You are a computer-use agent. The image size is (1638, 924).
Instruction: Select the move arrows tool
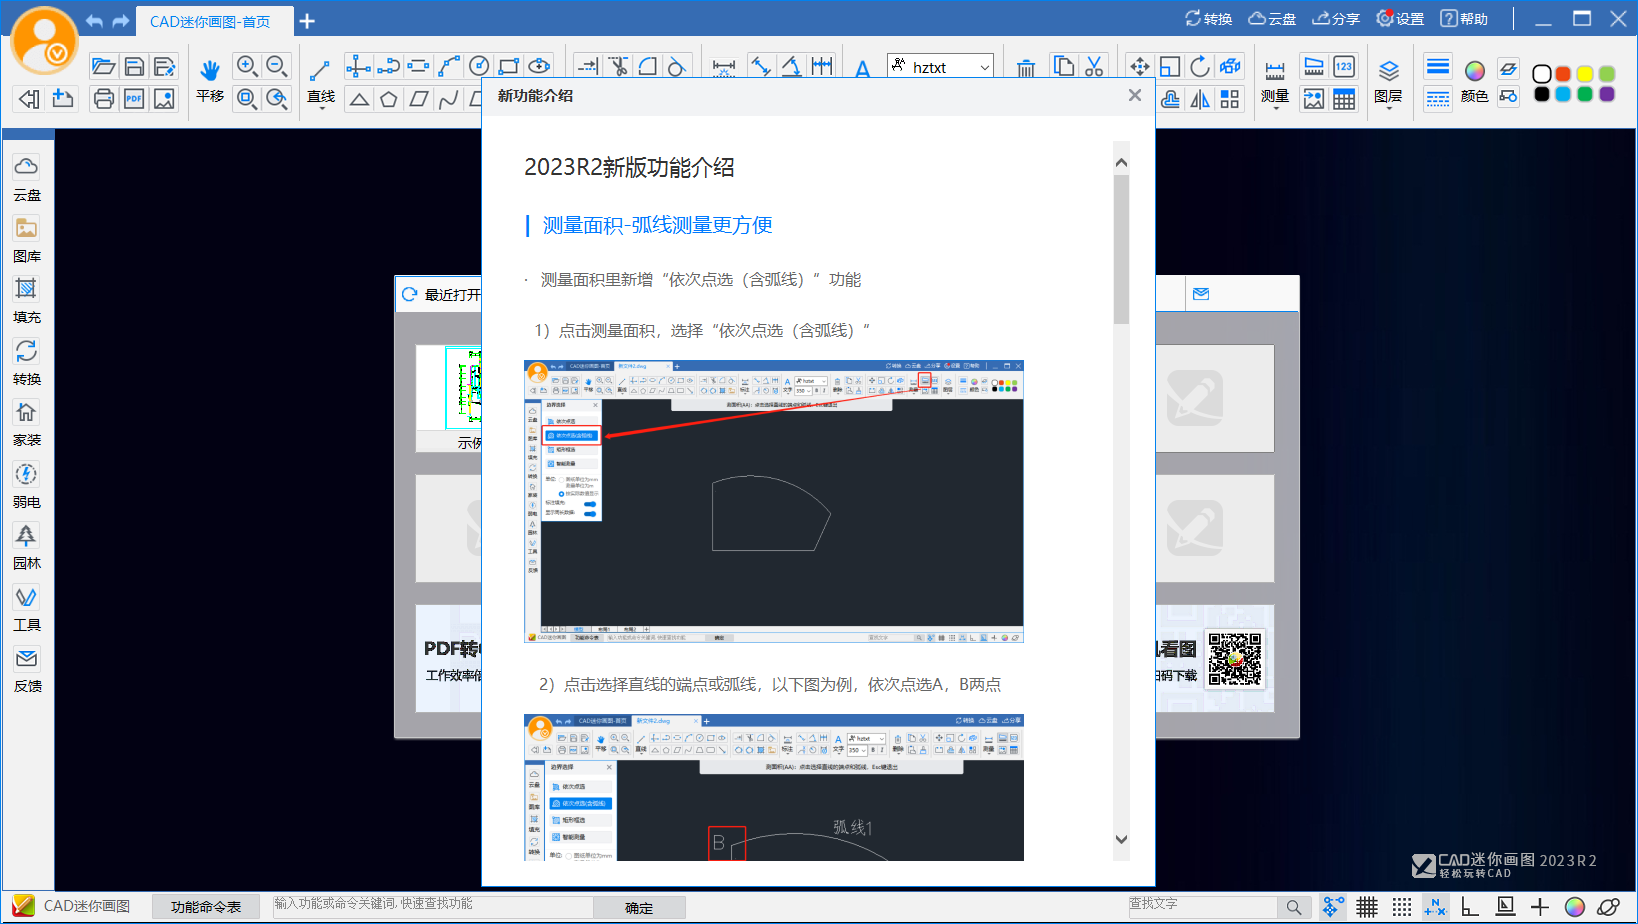1140,66
